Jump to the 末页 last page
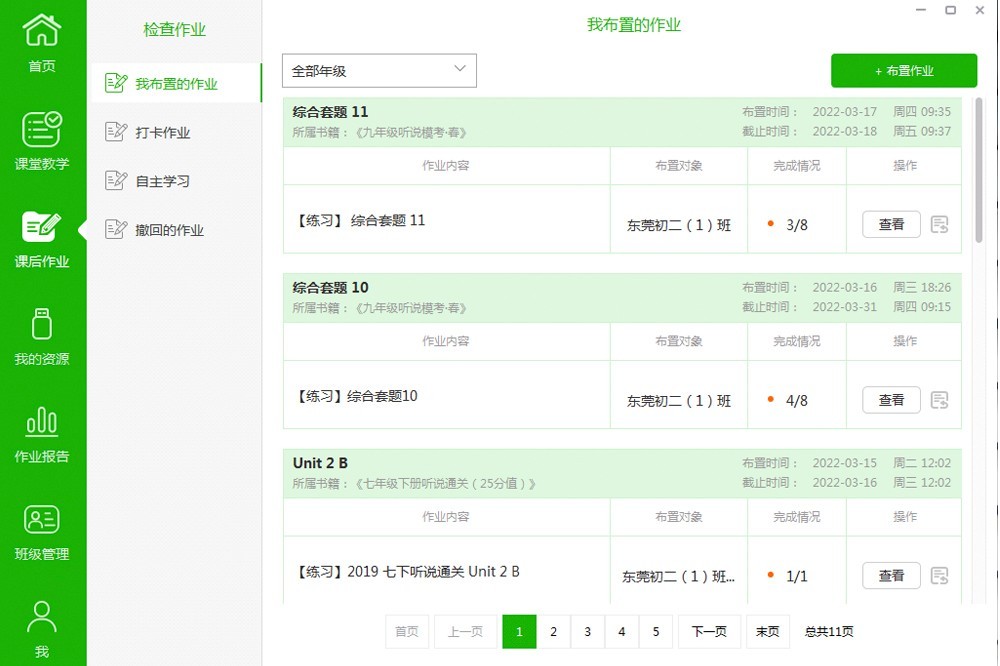Screen dimensions: 1000x666 pos(767,631)
